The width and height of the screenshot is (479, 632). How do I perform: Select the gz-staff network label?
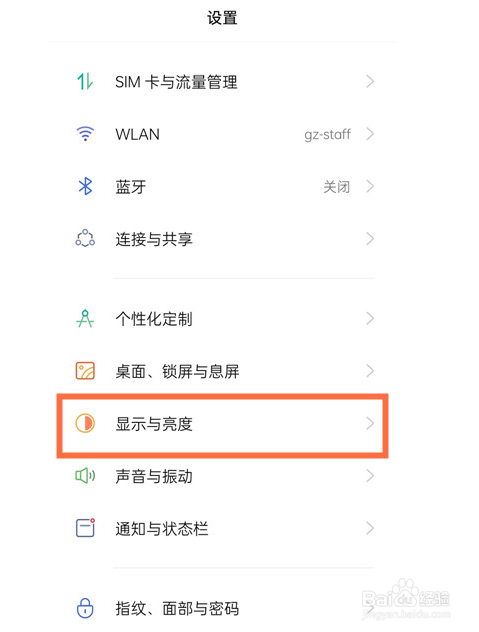click(x=327, y=134)
